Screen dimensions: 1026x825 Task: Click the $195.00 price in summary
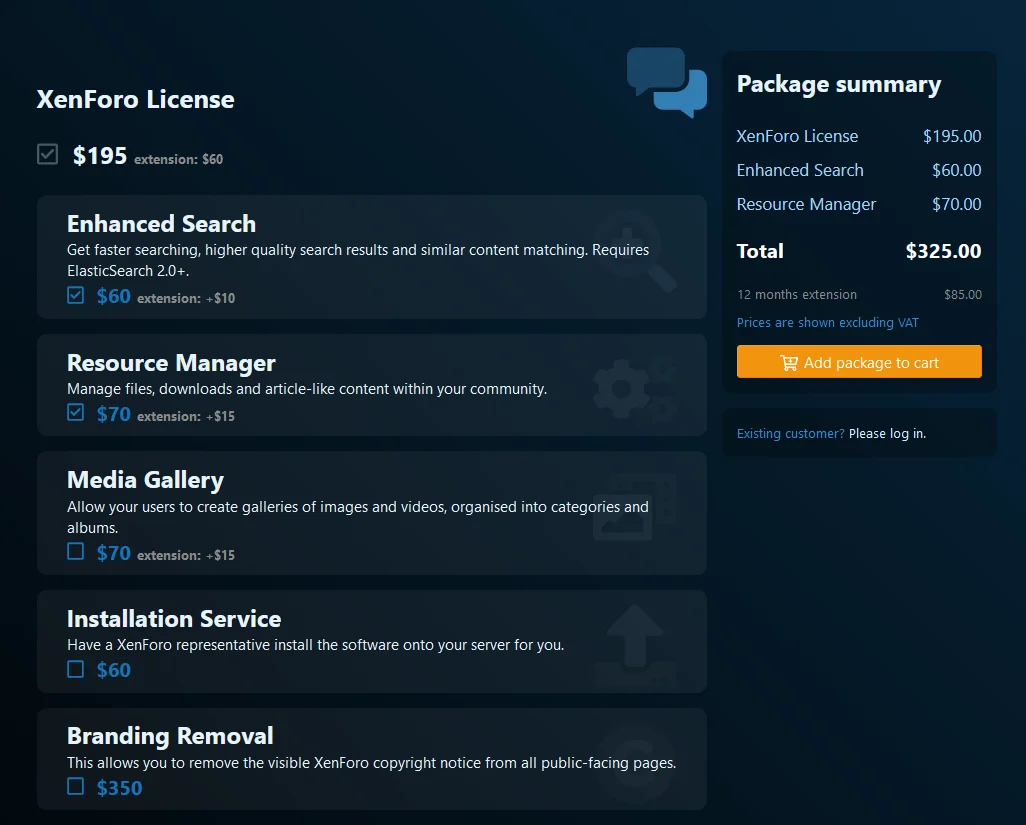coord(951,136)
